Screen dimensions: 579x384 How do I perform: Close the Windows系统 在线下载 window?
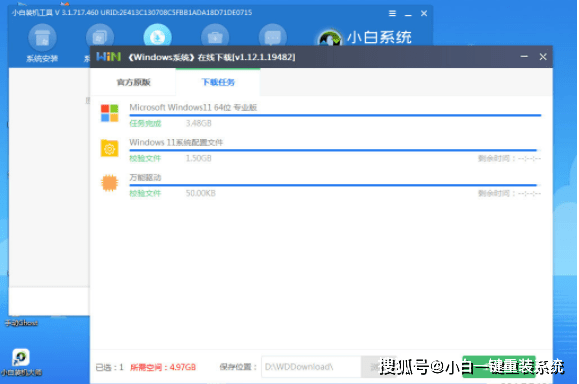coord(543,56)
